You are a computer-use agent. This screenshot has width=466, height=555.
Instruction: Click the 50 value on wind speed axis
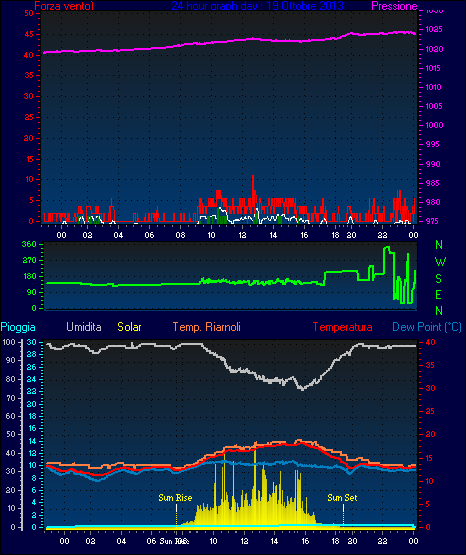(x=29, y=13)
